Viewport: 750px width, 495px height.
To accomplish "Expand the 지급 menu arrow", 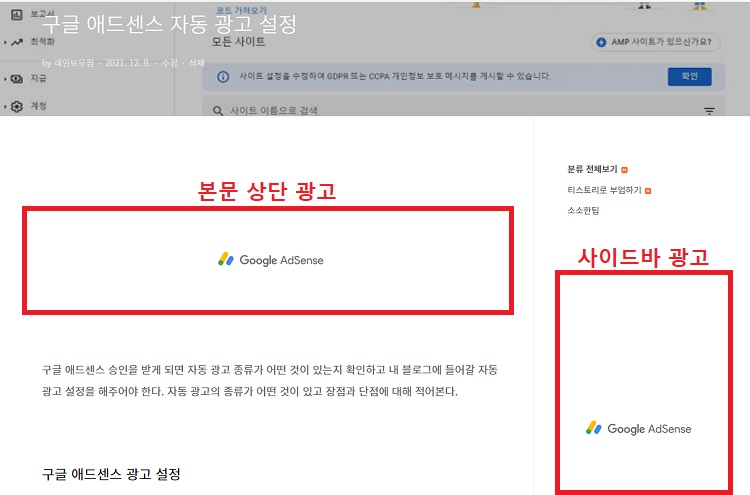I will coord(5,79).
